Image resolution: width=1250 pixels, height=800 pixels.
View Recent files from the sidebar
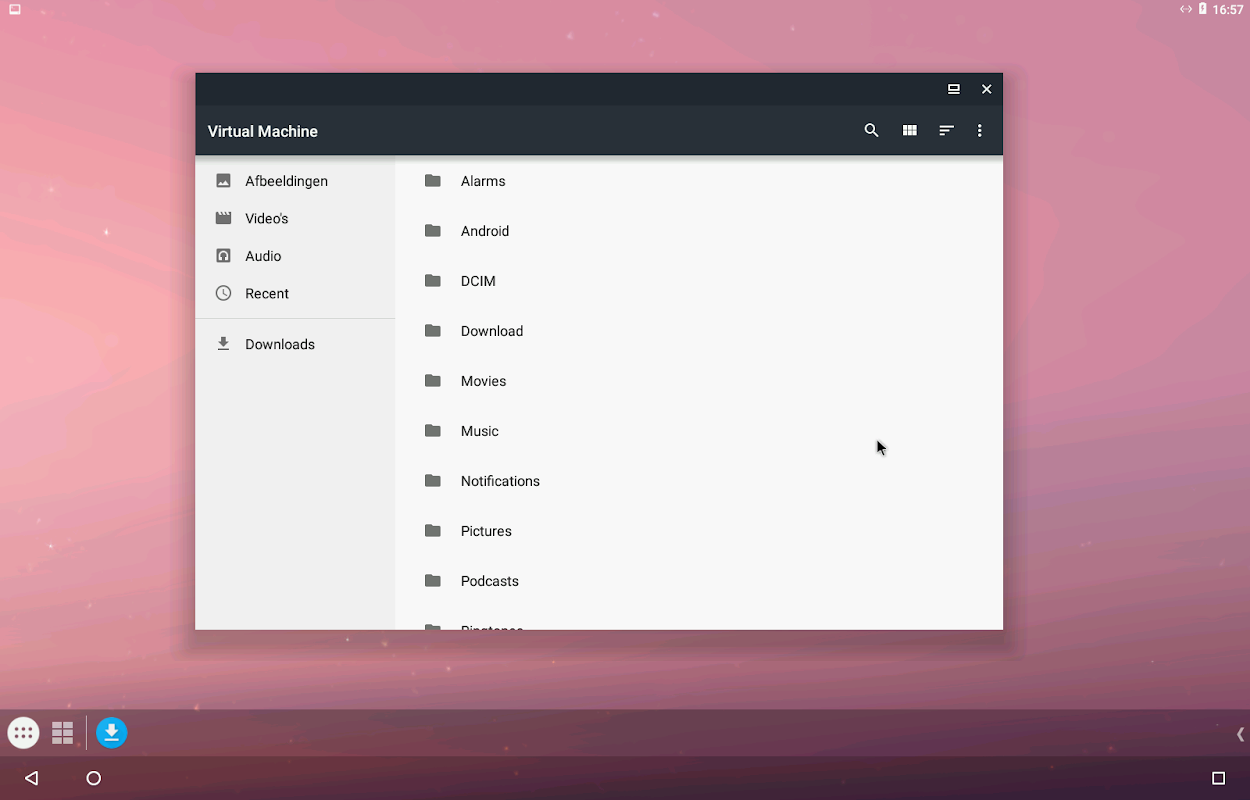coord(266,293)
